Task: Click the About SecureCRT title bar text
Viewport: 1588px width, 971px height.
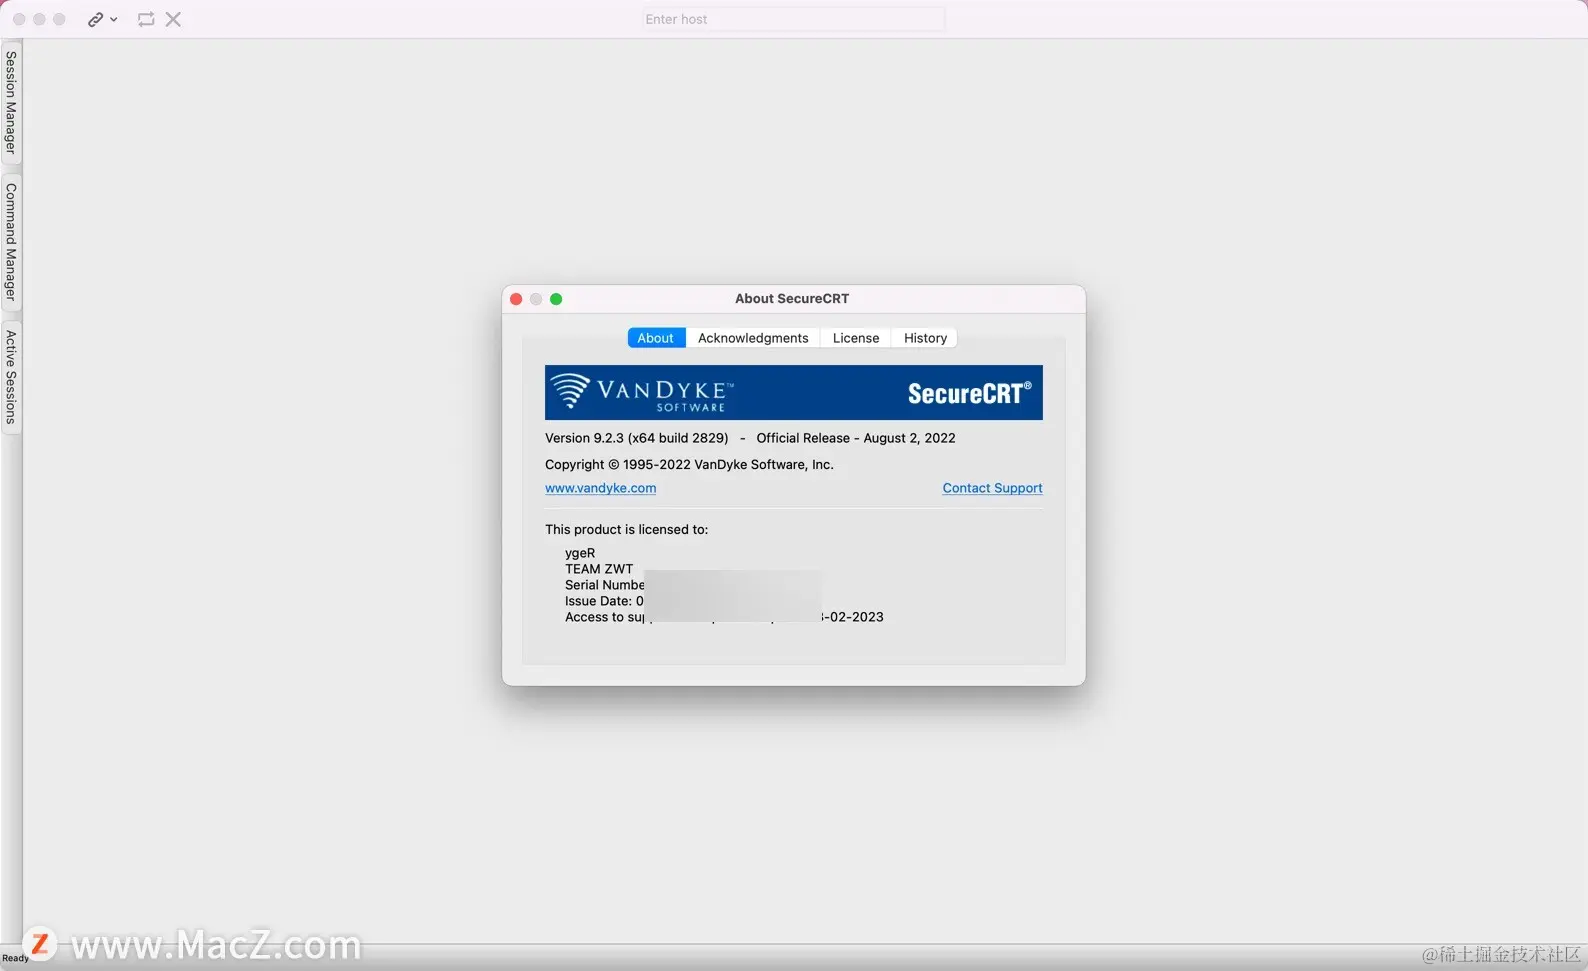Action: point(792,298)
